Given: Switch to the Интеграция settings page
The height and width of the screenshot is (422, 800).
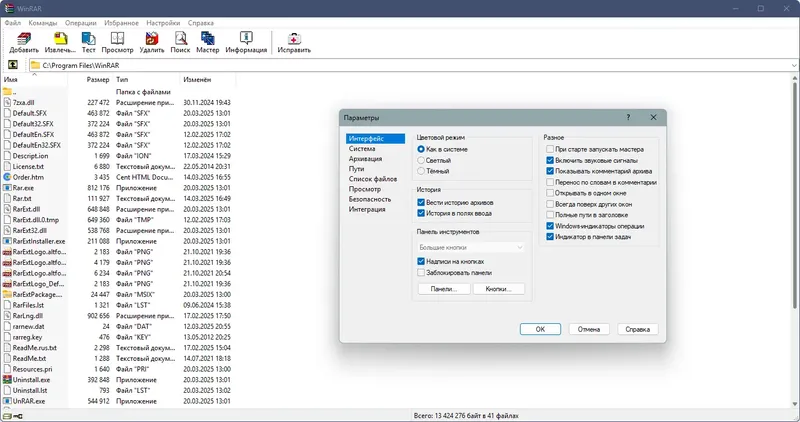Looking at the screenshot, I should point(367,209).
